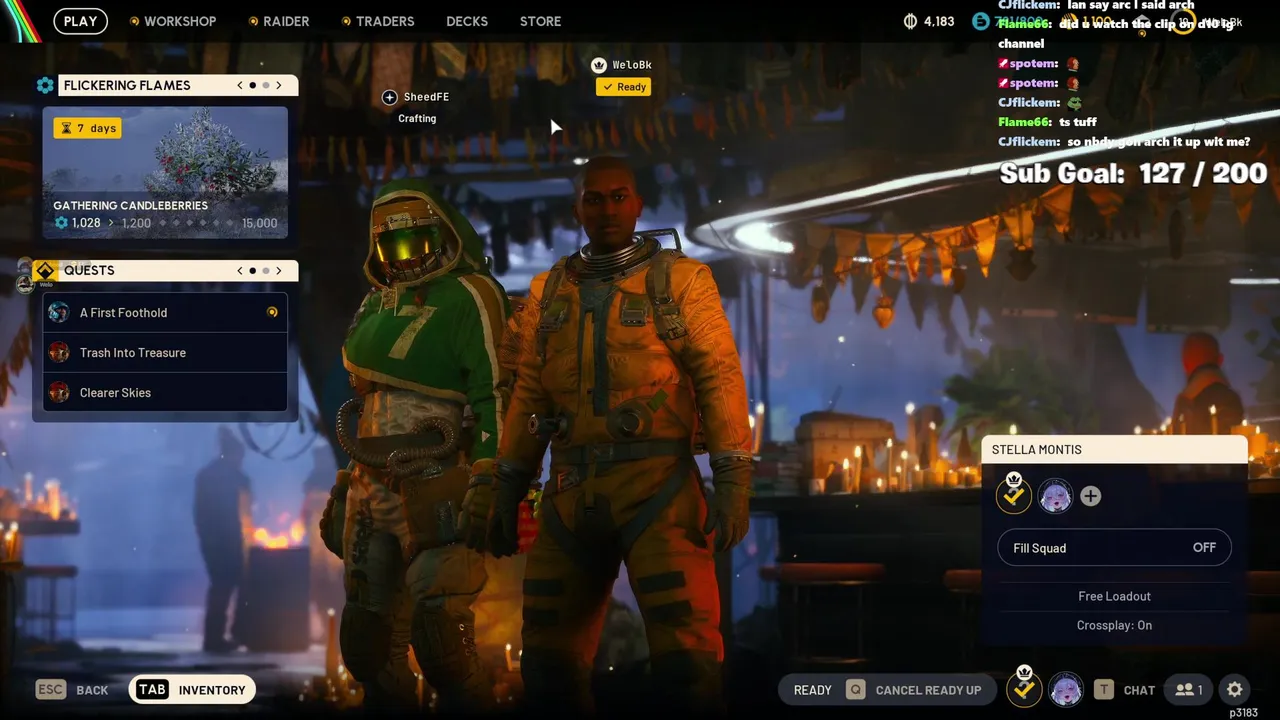Click the Candleberries progress bar 1,028
The image size is (1280, 720).
[x=165, y=223]
